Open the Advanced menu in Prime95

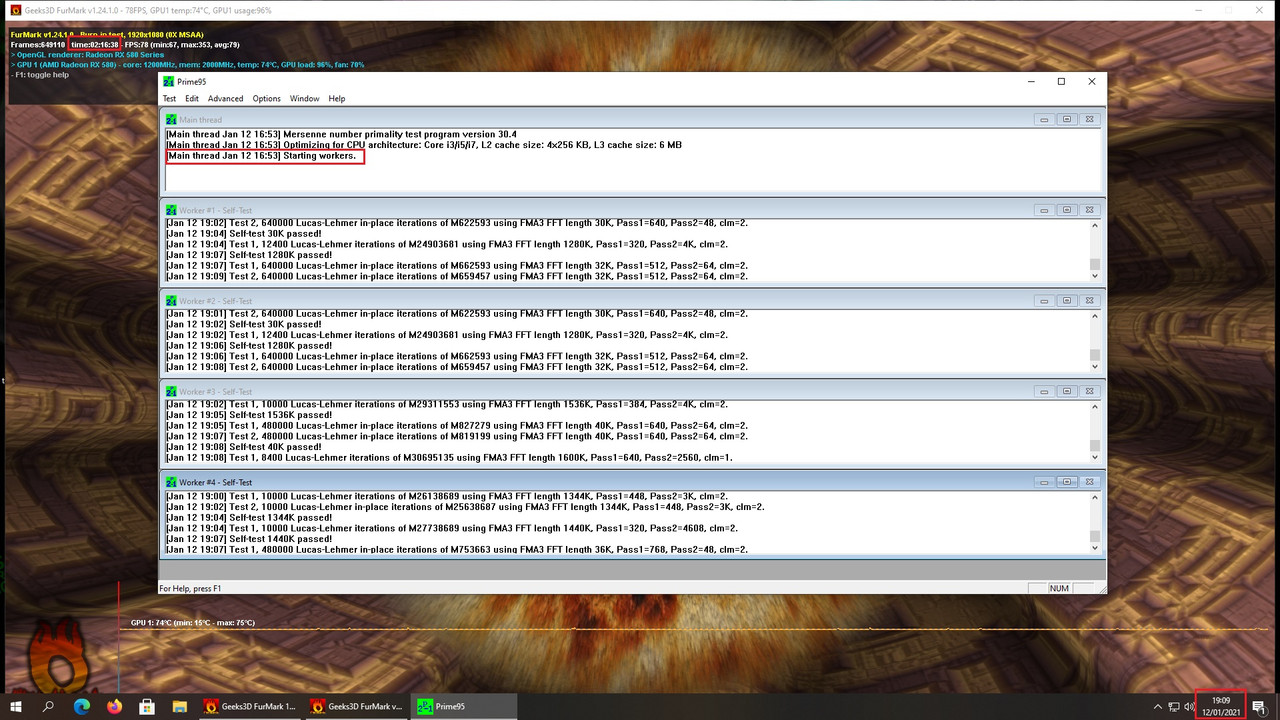pos(226,99)
